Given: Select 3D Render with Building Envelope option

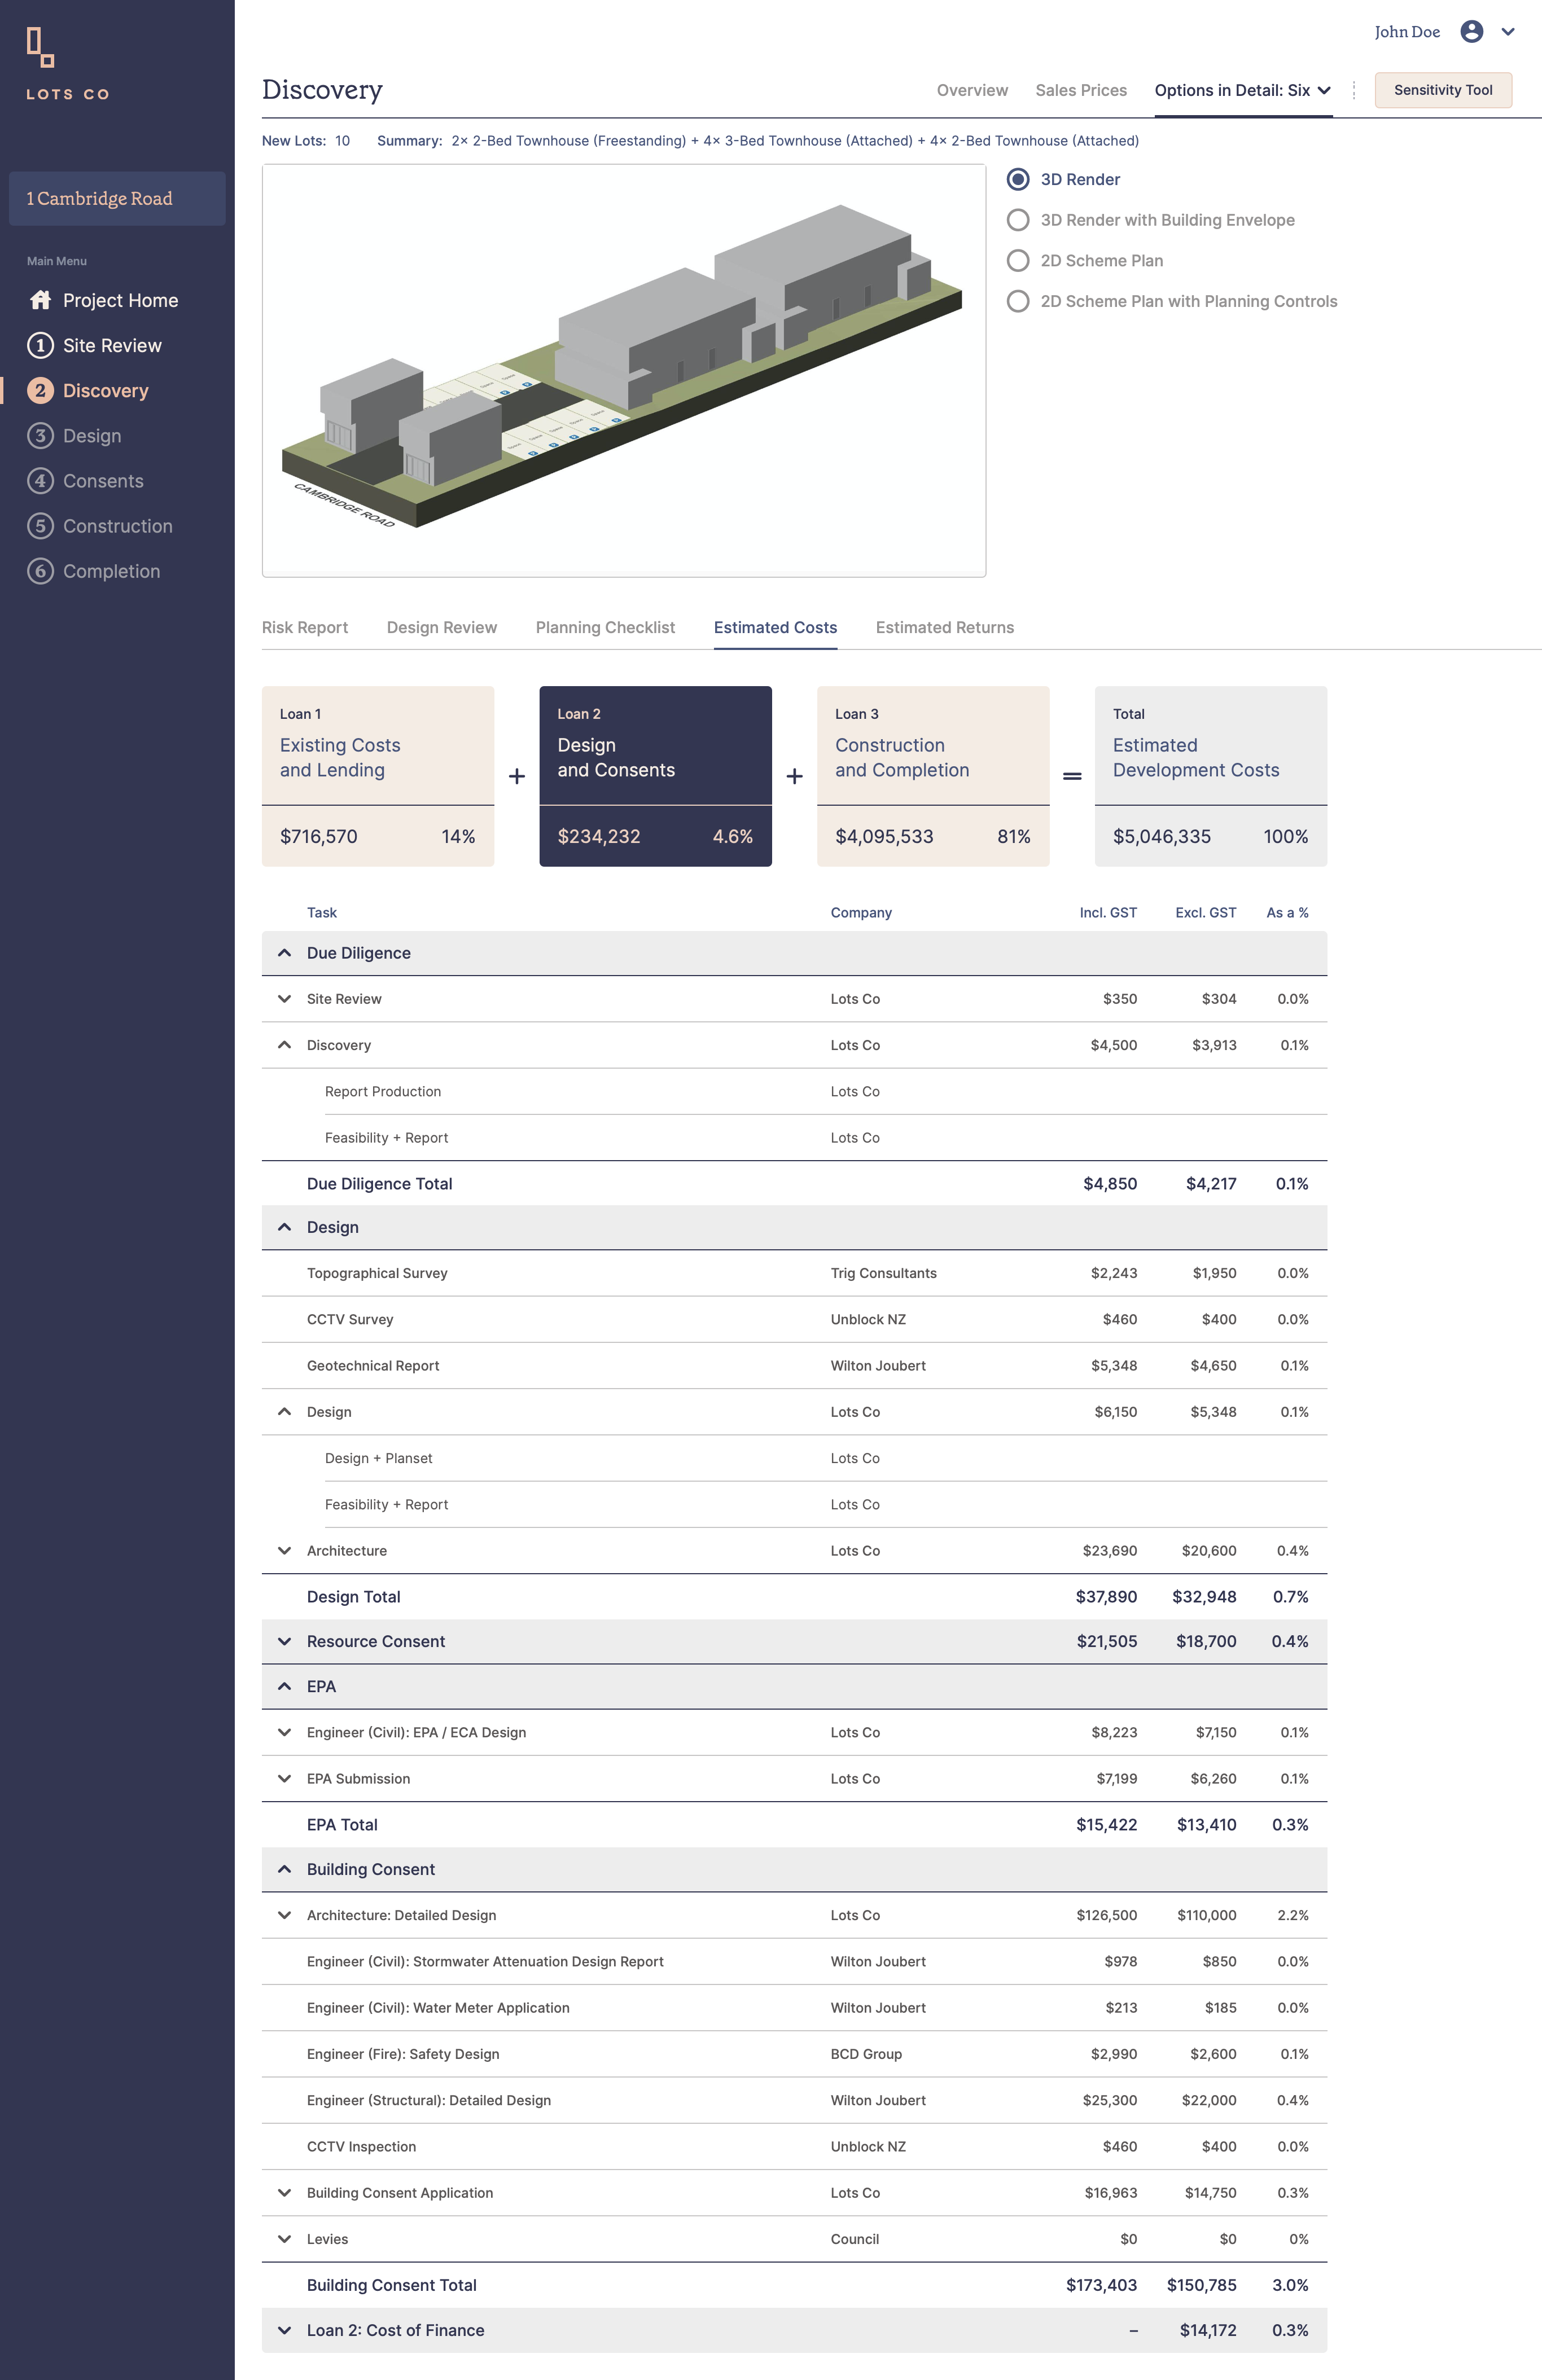Looking at the screenshot, I should pyautogui.click(x=1018, y=220).
